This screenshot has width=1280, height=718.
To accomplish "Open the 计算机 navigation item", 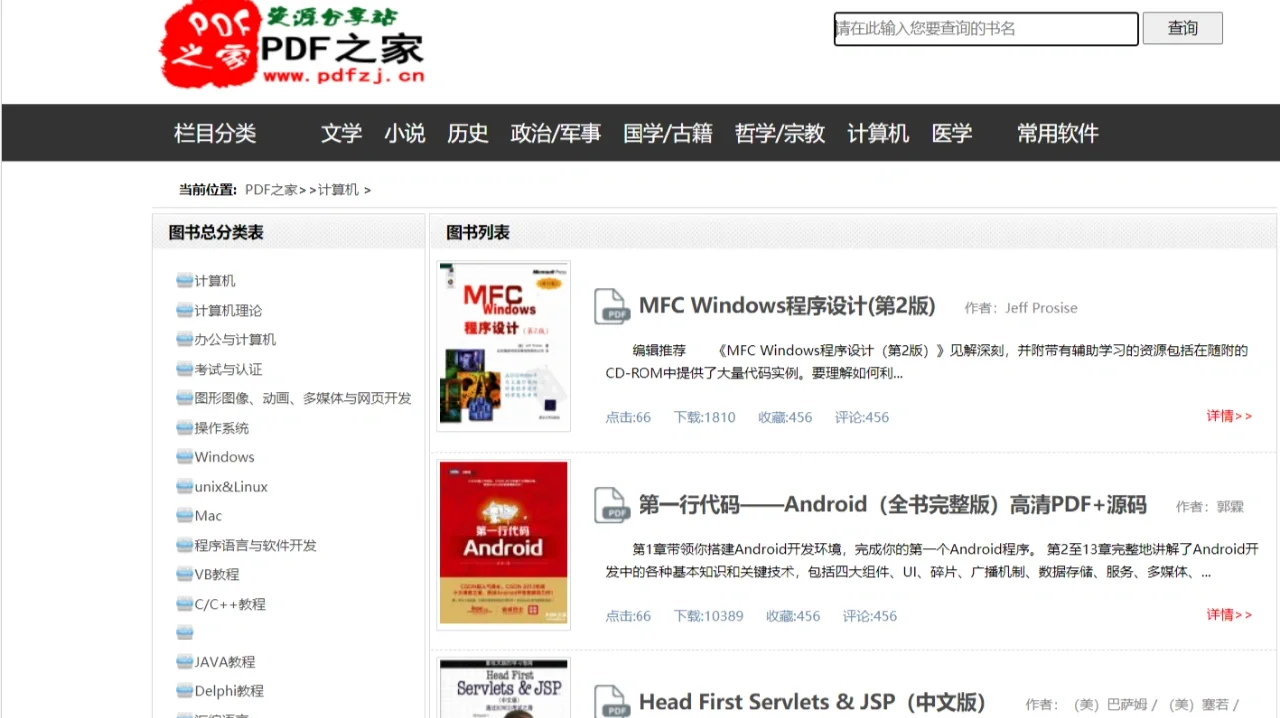I will click(878, 133).
